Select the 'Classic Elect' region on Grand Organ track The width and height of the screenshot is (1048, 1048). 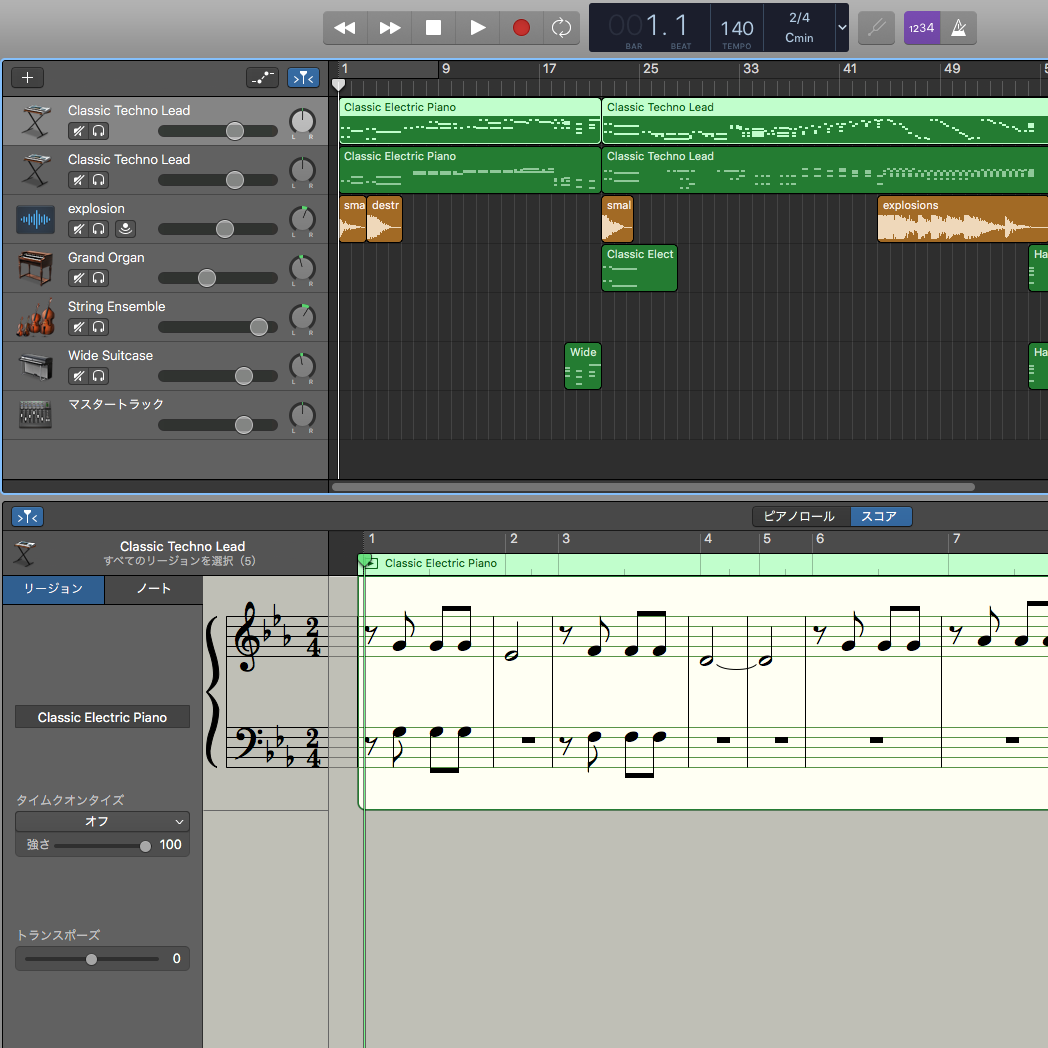640,268
